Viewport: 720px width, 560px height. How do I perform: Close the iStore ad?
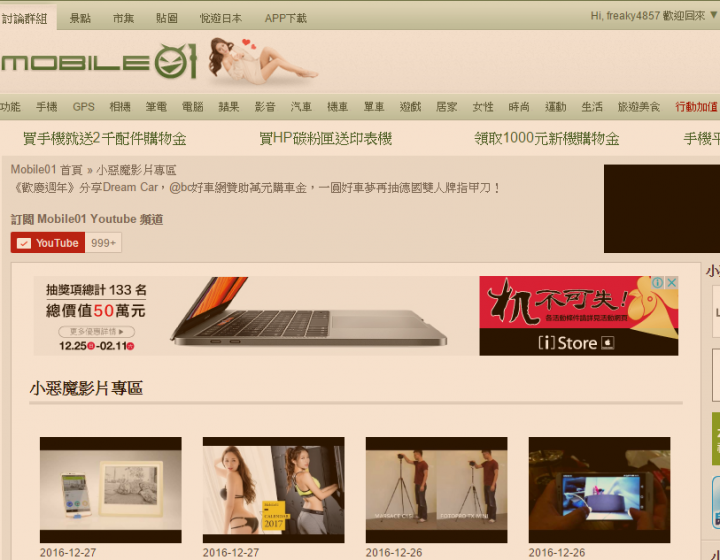click(x=671, y=283)
